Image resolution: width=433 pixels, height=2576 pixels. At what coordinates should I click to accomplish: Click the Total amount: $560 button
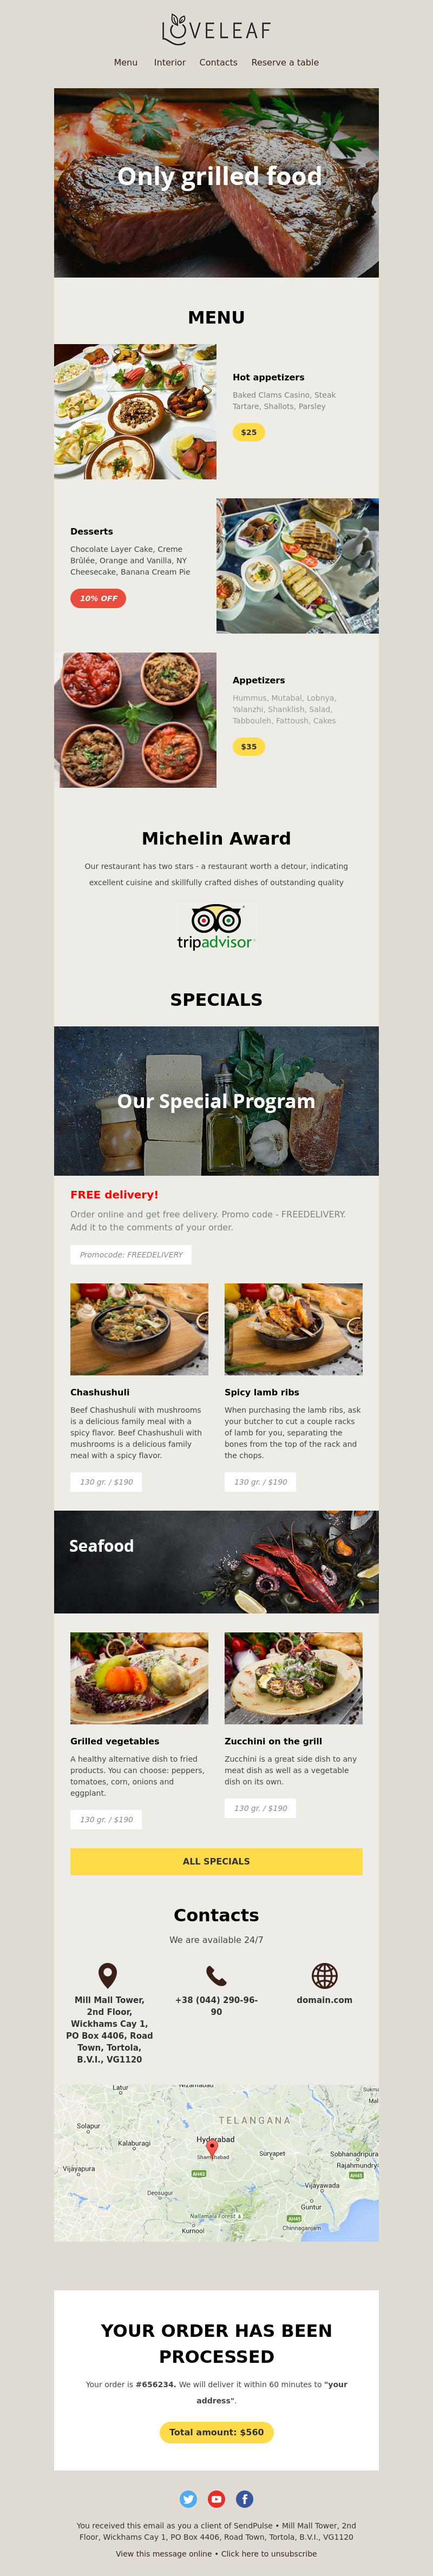tap(216, 2431)
